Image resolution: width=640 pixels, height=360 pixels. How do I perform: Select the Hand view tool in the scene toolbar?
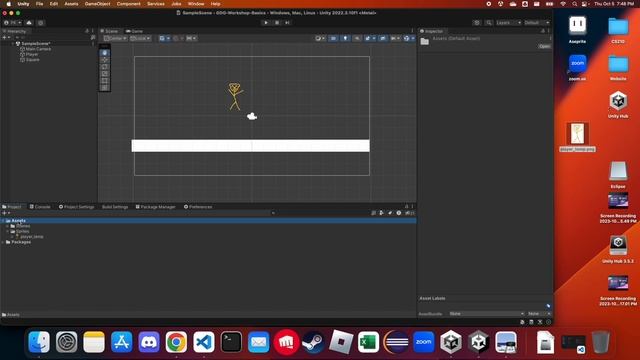coord(104,53)
